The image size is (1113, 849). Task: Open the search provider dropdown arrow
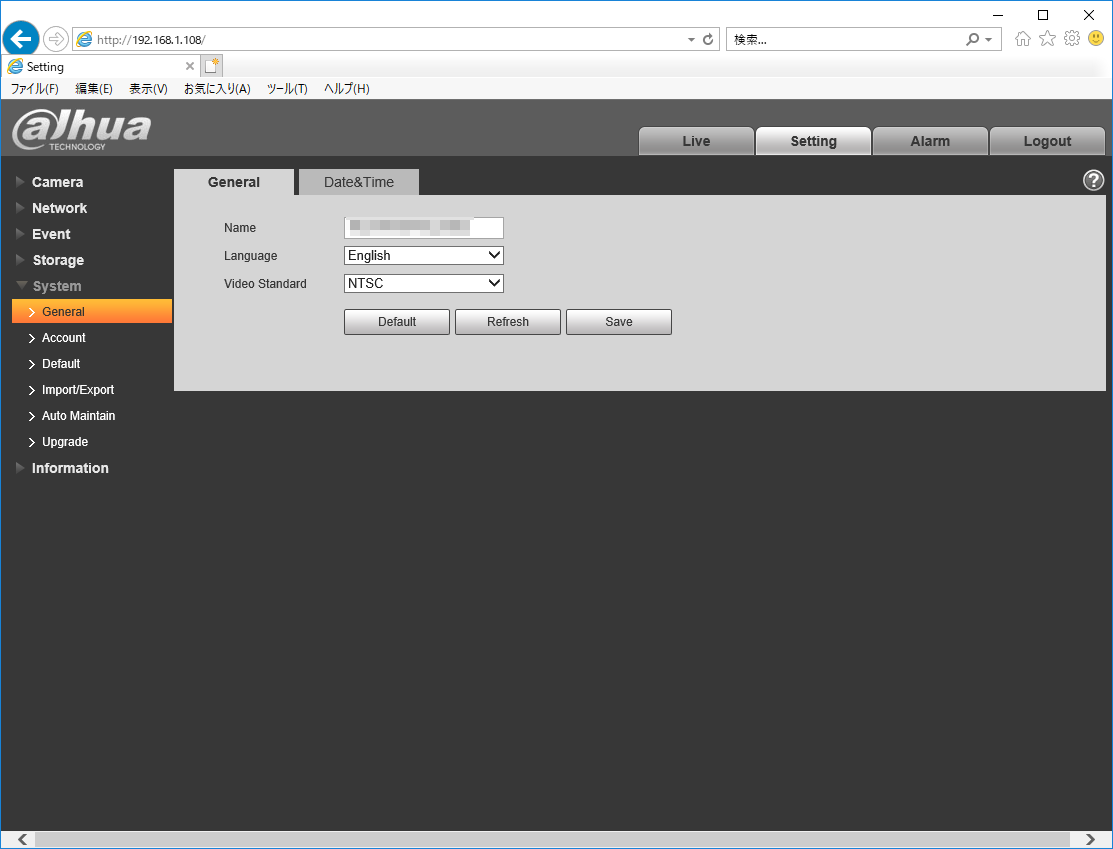point(988,40)
